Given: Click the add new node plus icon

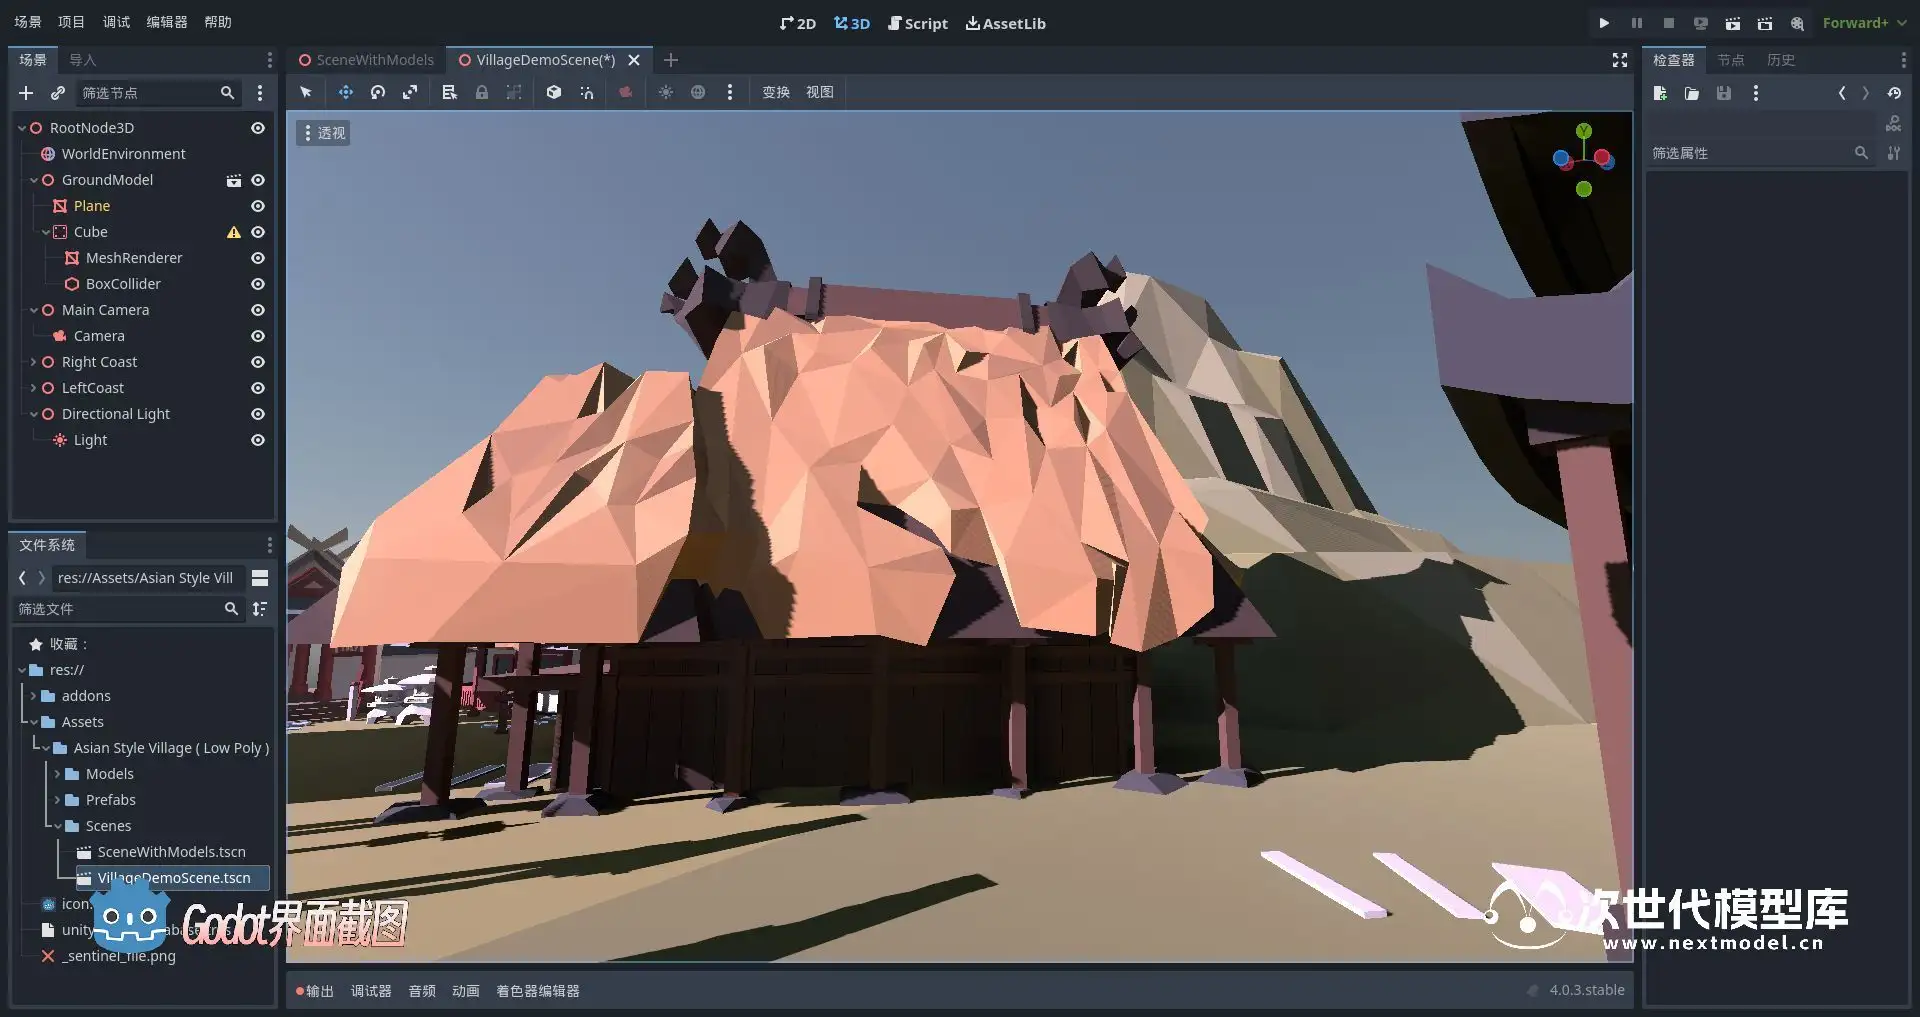Looking at the screenshot, I should click(26, 93).
